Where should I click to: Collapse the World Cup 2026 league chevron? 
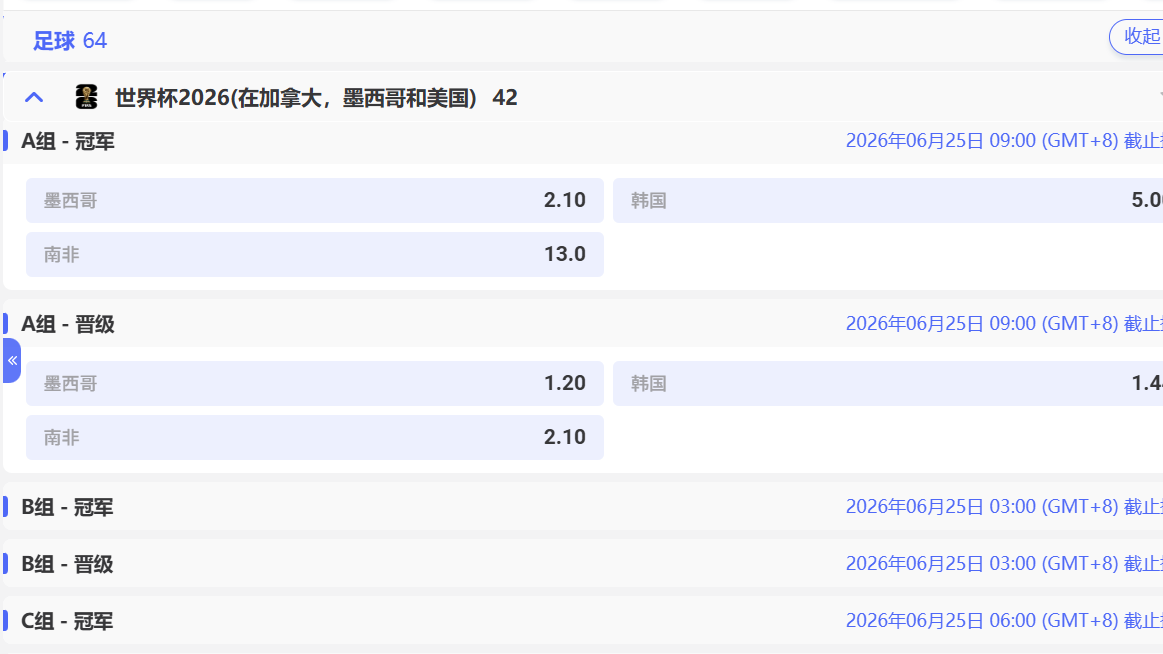(x=34, y=97)
